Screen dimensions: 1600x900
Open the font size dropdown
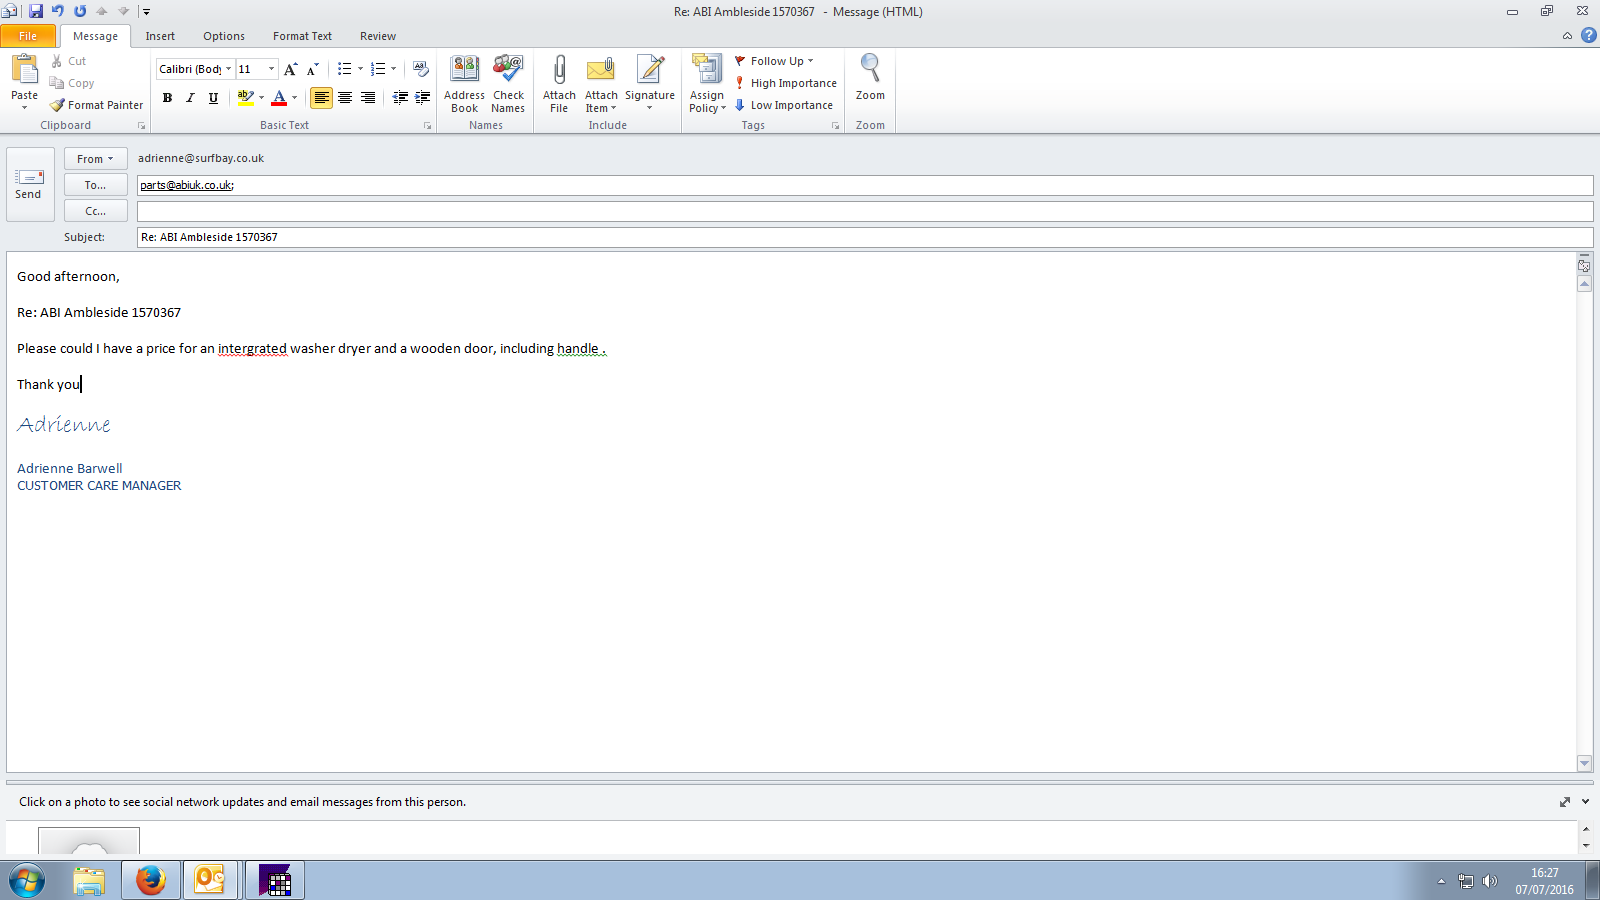(271, 69)
